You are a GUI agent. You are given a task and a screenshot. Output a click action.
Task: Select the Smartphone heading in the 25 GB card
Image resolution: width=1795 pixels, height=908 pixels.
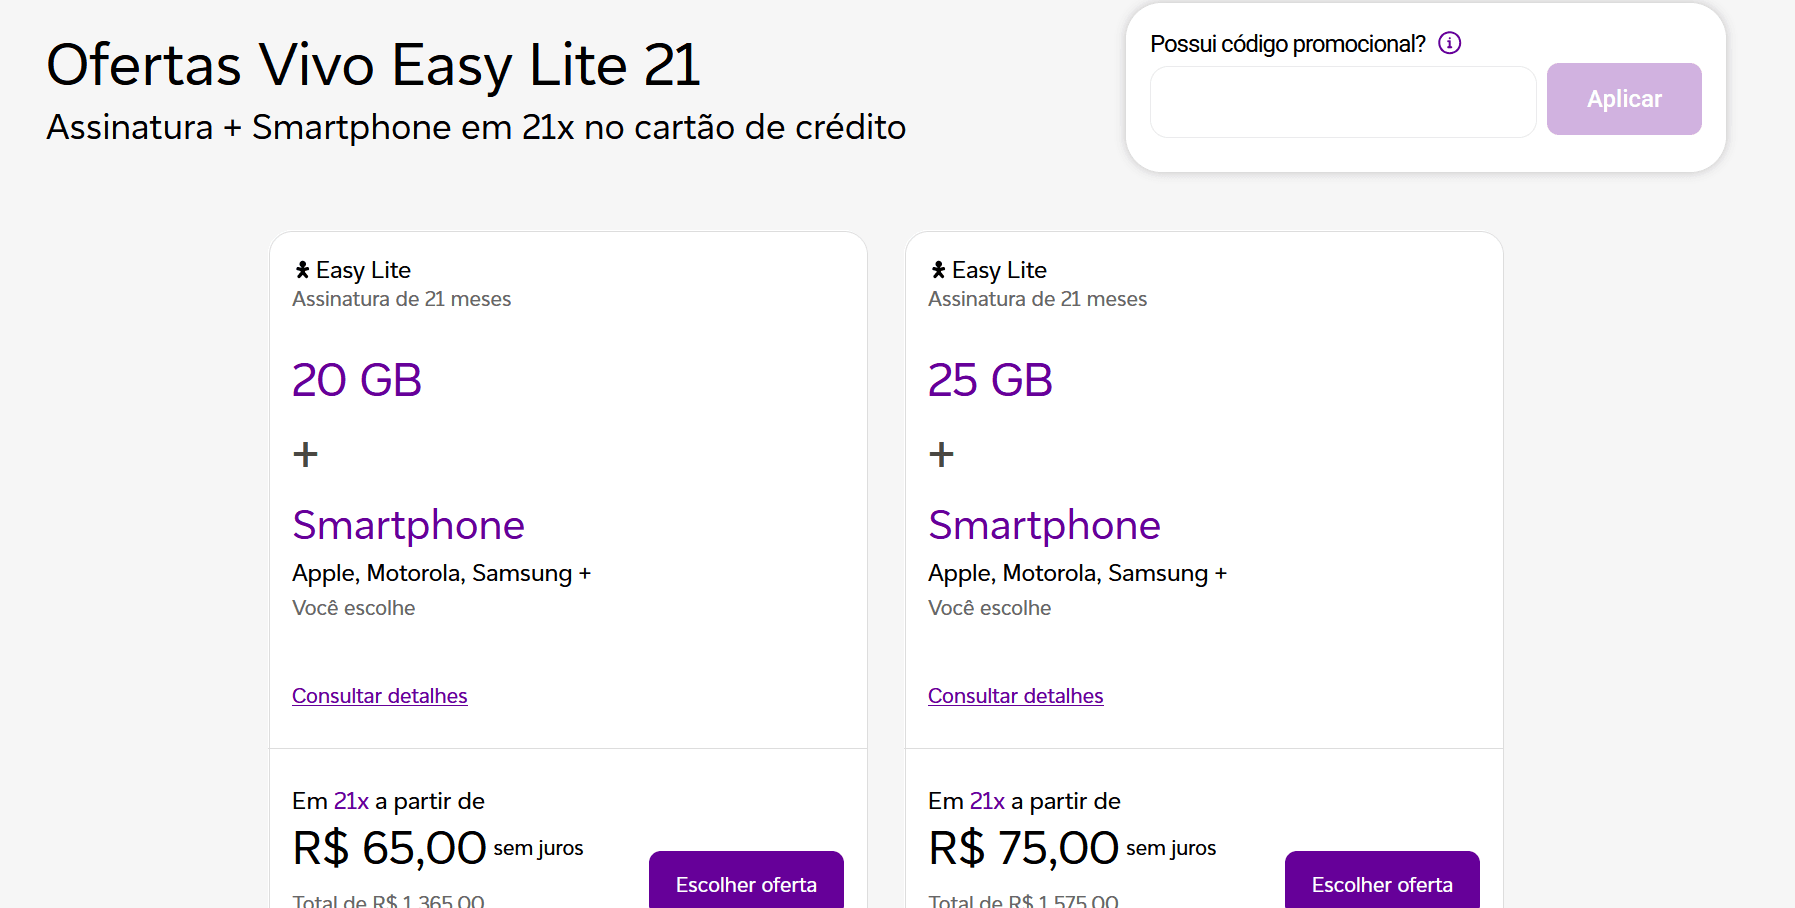tap(1044, 525)
